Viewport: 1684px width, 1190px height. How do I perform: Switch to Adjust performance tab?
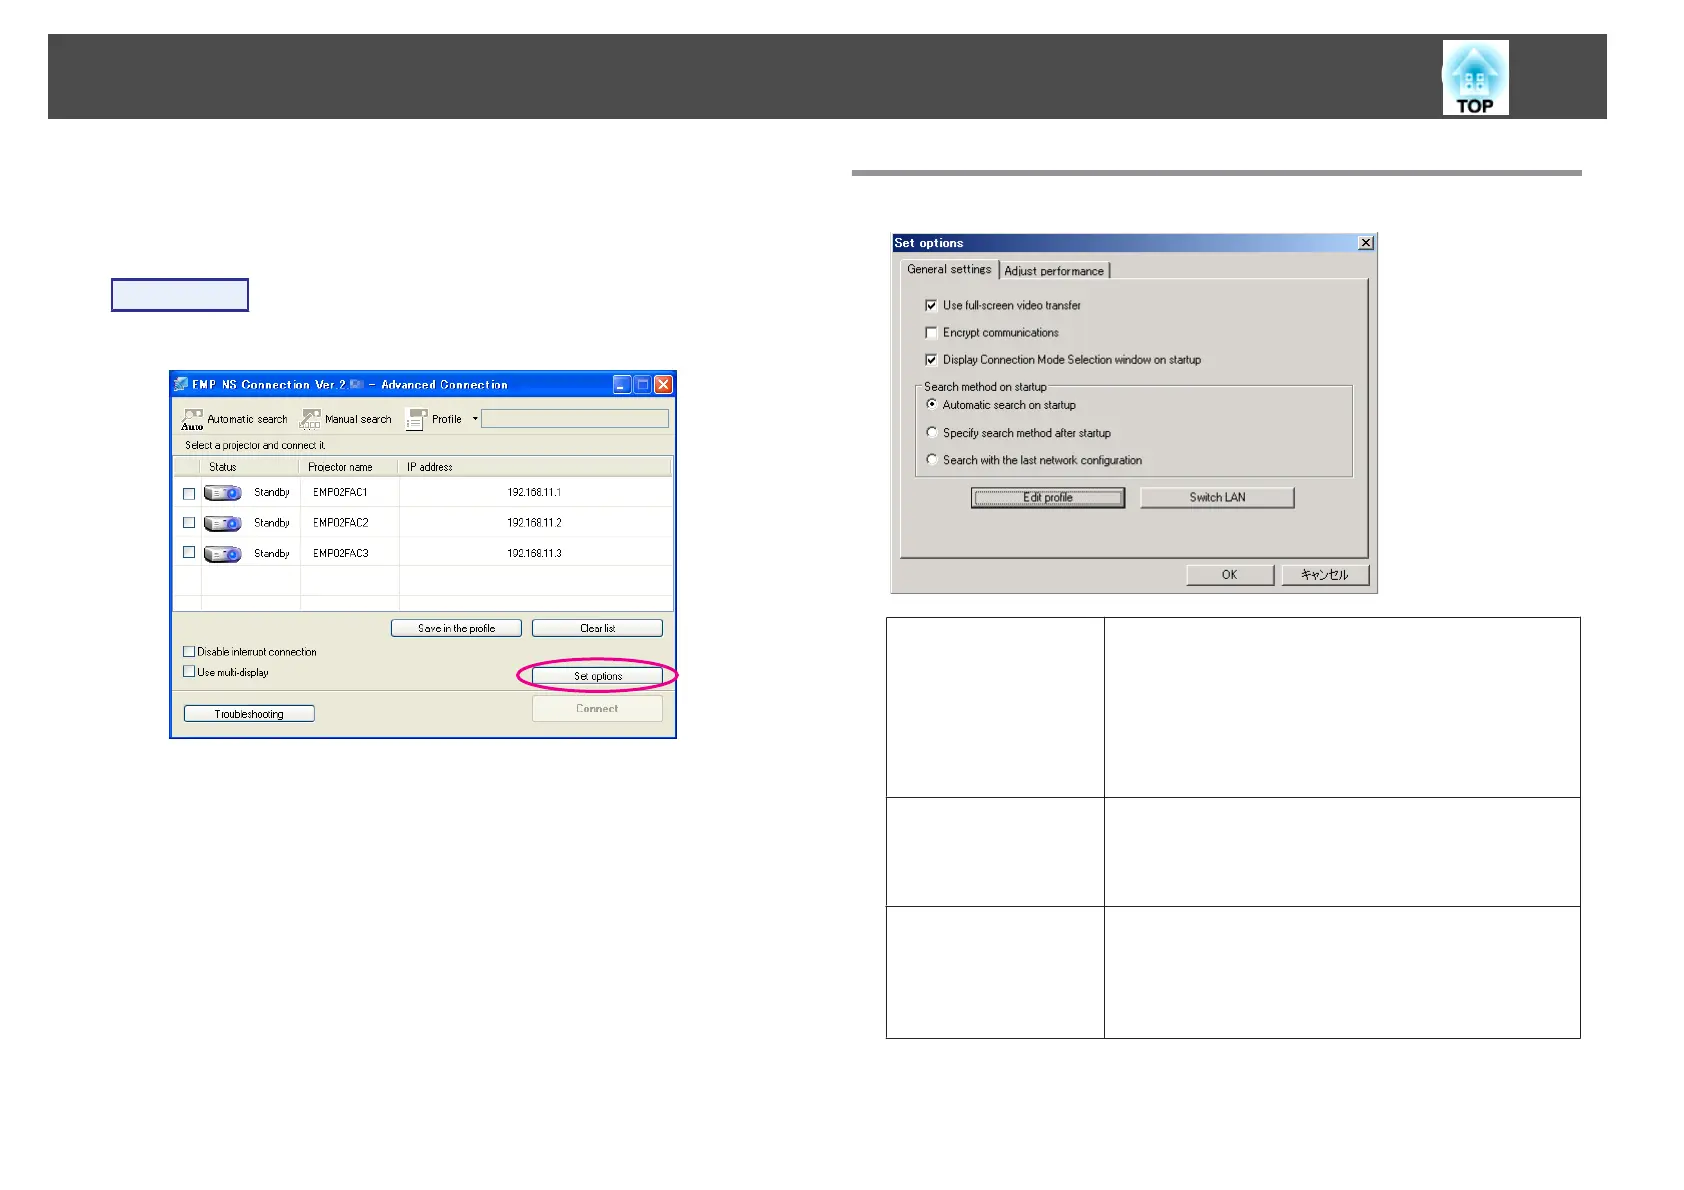tap(1054, 271)
